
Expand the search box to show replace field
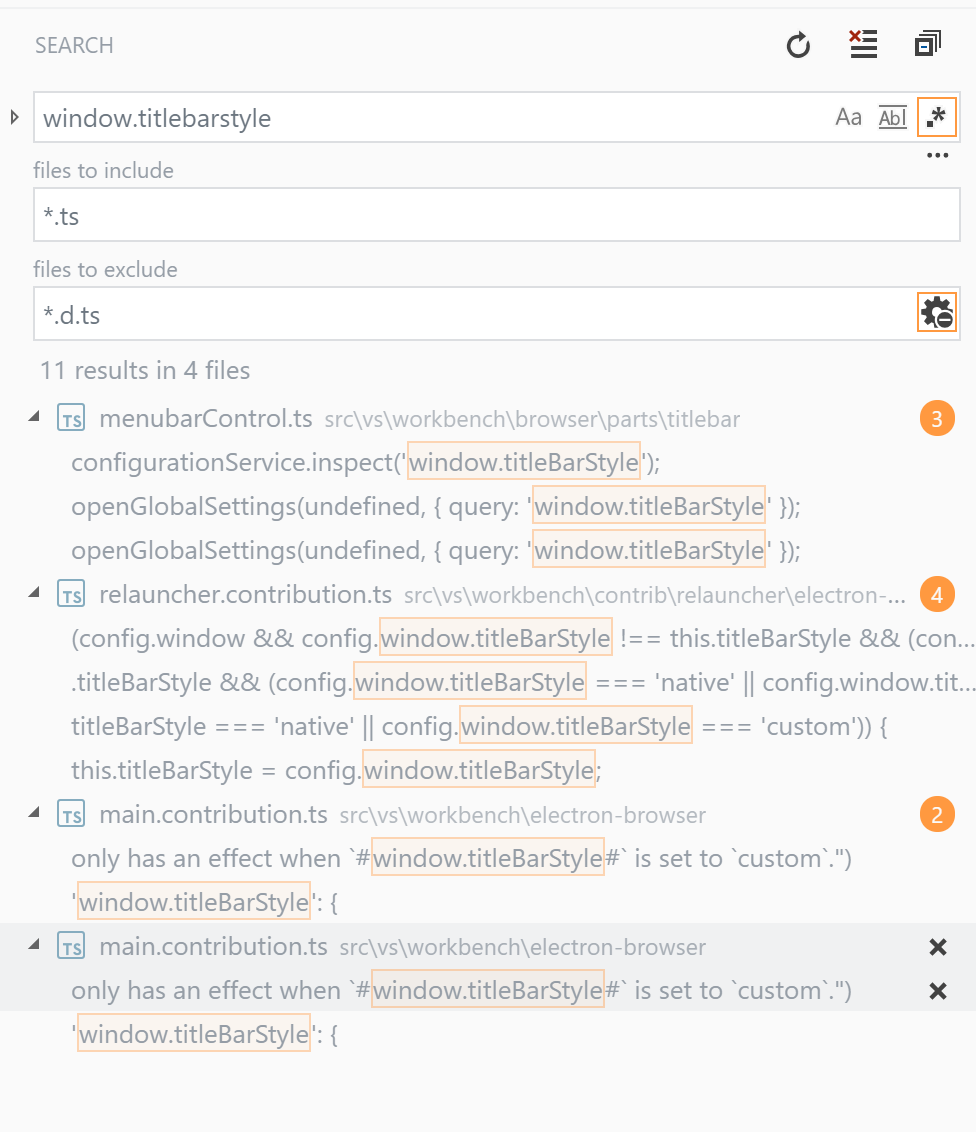(x=13, y=117)
